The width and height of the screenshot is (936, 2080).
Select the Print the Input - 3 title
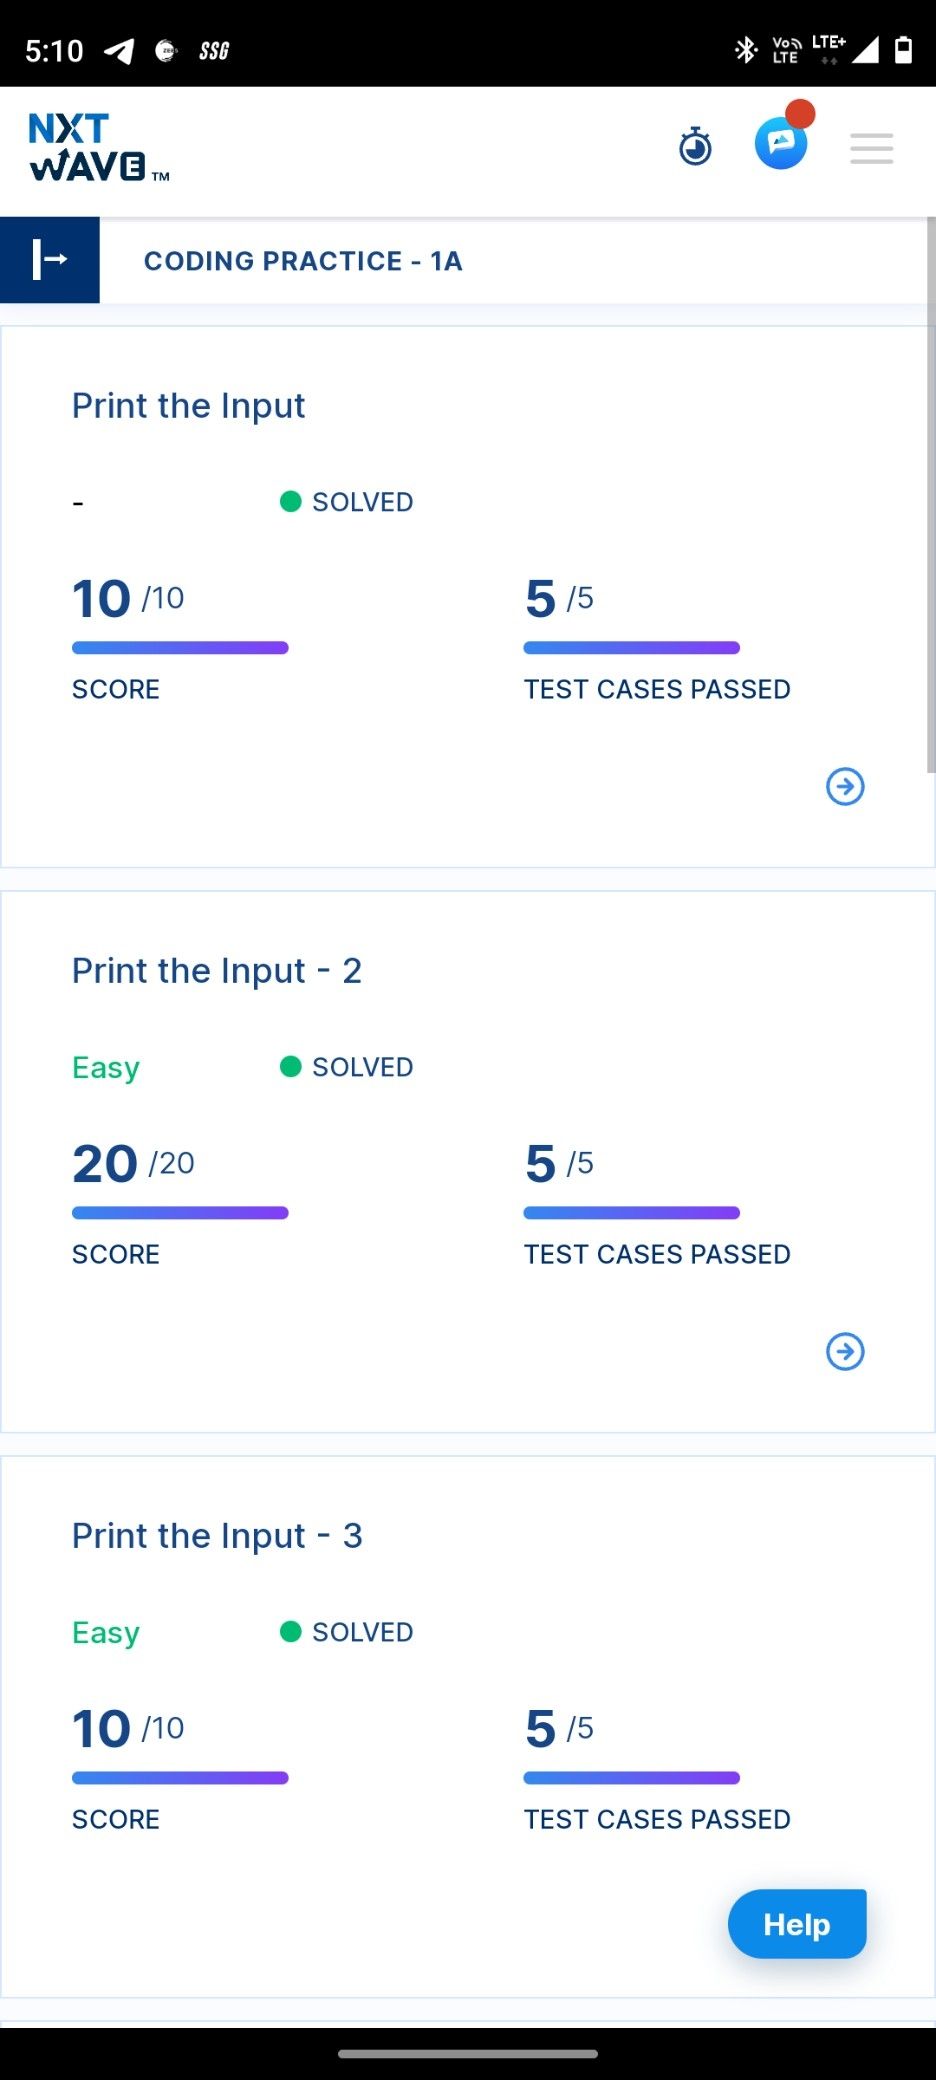(217, 1535)
